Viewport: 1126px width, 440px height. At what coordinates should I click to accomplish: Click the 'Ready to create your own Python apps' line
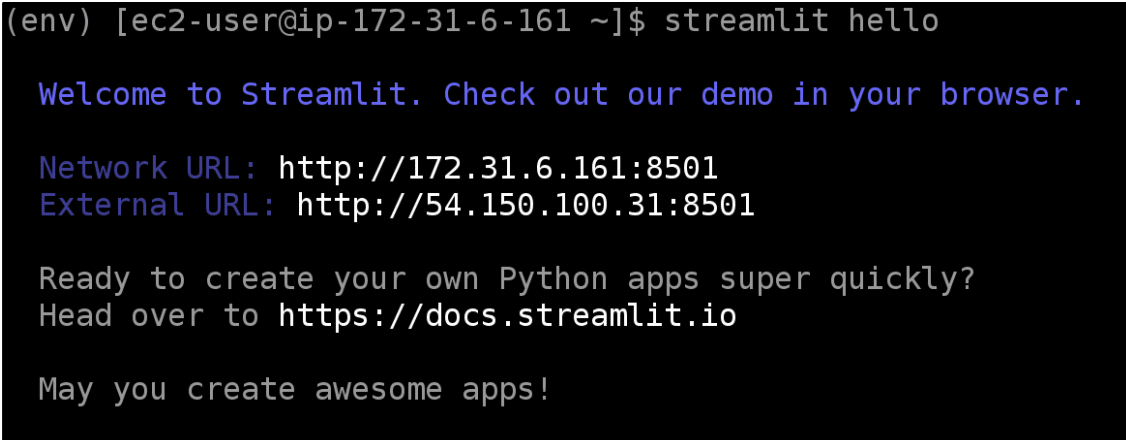point(507,279)
